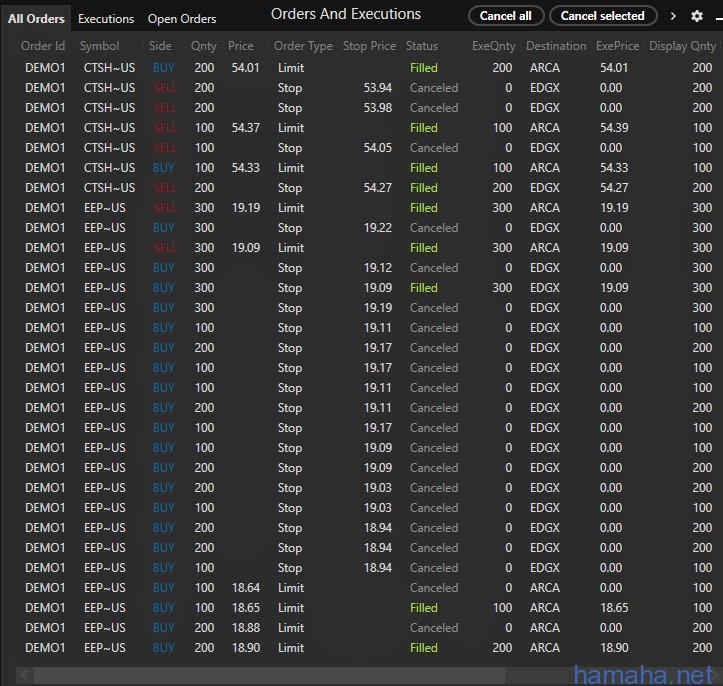Sort by the Order Id column header
723x686 pixels.
click(x=43, y=46)
